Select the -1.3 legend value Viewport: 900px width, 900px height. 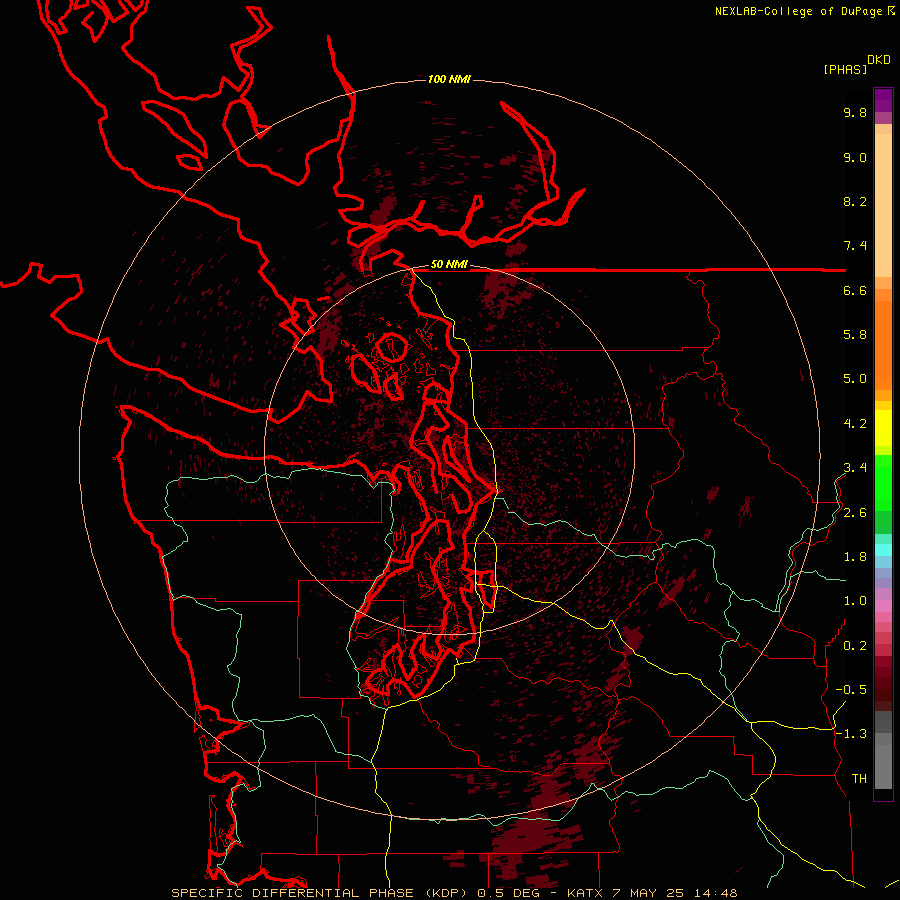pos(851,734)
